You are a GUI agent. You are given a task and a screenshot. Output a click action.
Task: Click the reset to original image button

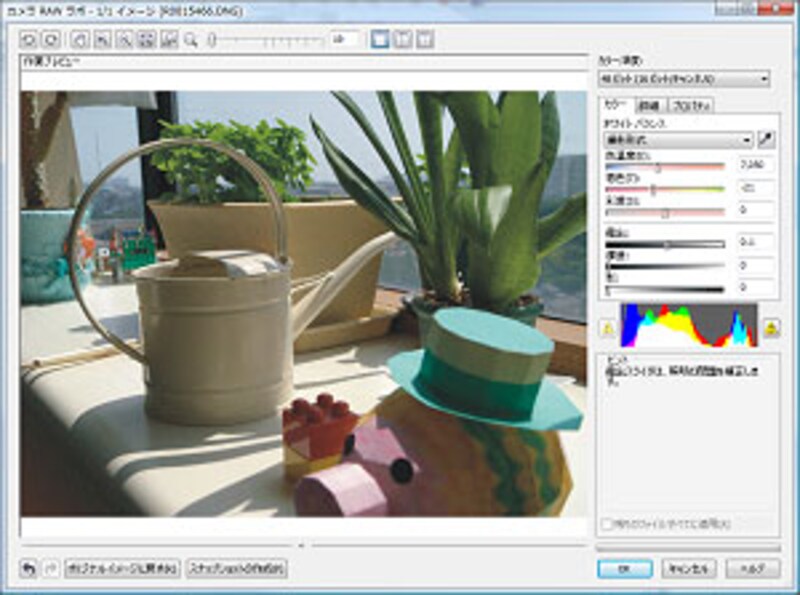[x=122, y=568]
